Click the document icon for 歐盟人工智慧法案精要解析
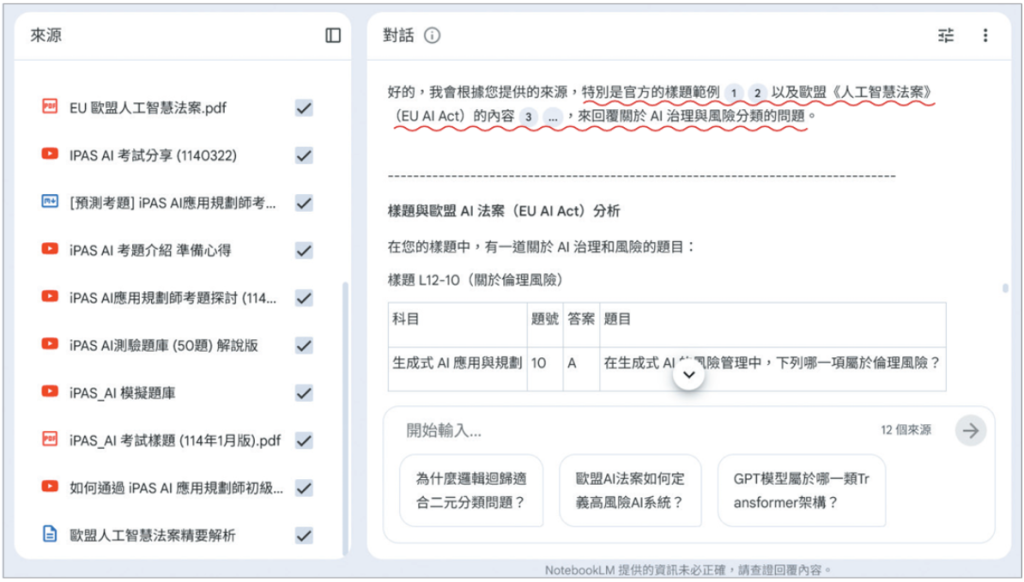 pyautogui.click(x=50, y=535)
